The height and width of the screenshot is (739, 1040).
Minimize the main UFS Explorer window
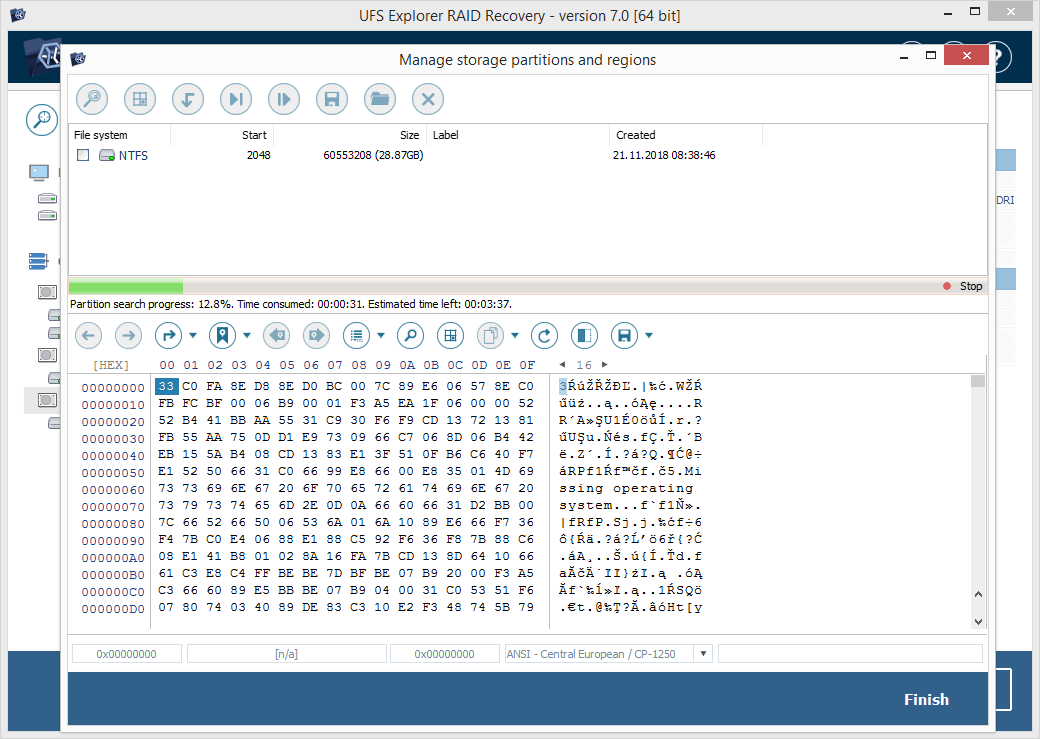pyautogui.click(x=948, y=12)
